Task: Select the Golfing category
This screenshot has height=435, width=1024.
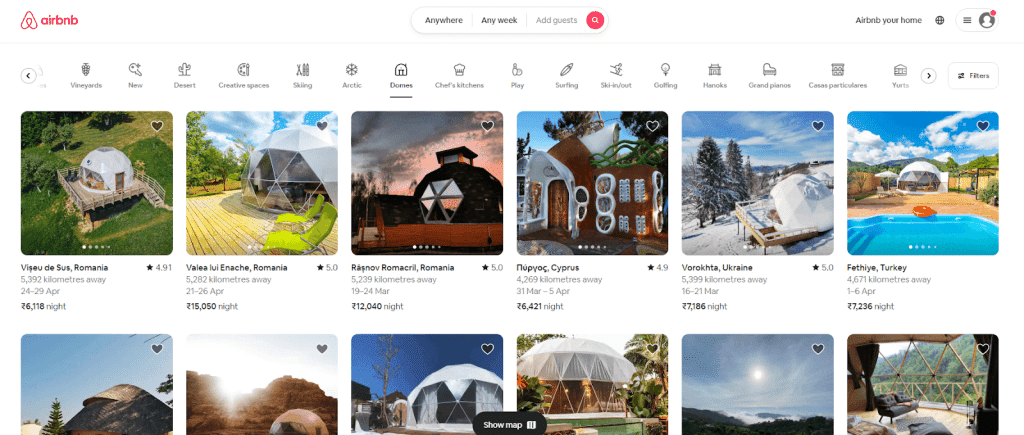Action: [665, 76]
